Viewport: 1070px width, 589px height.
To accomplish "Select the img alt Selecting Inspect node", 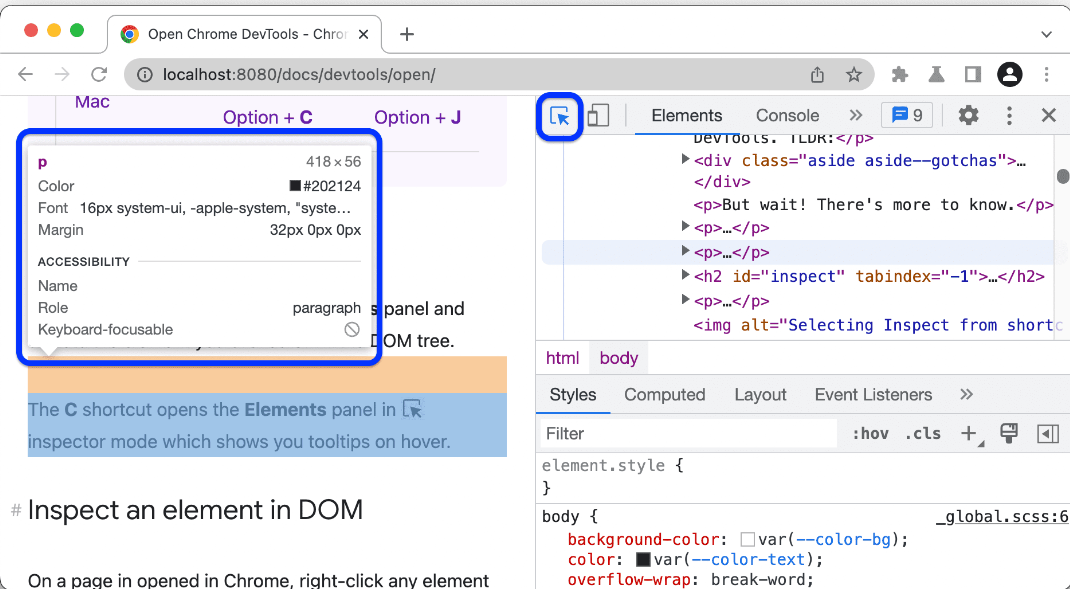I will [878, 325].
